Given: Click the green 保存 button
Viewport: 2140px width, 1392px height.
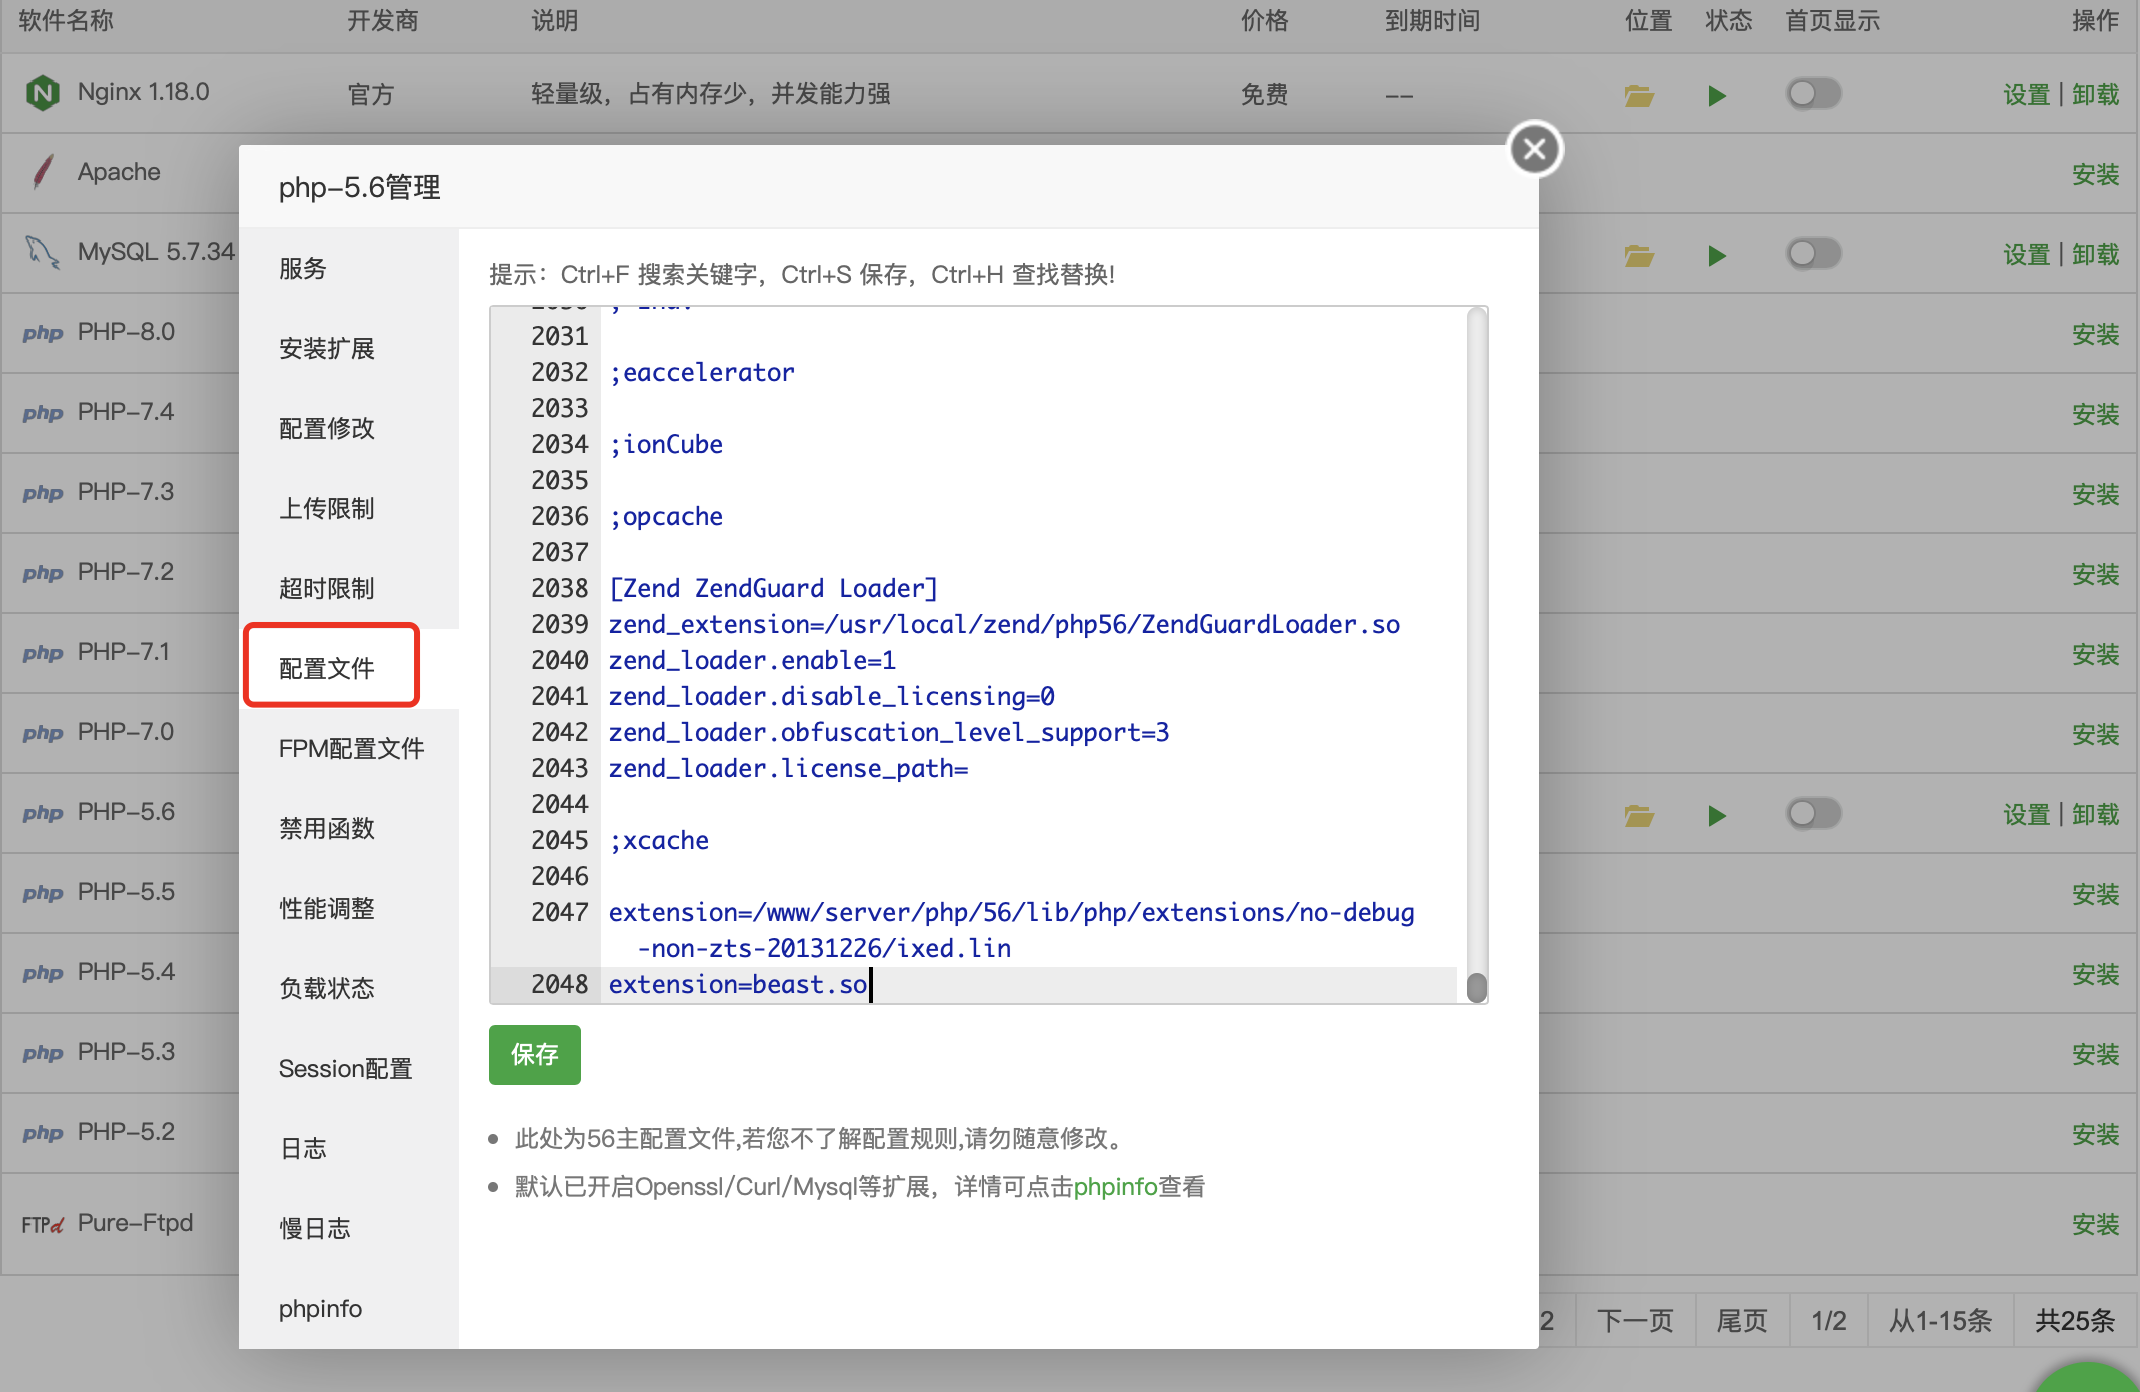Looking at the screenshot, I should coord(534,1055).
